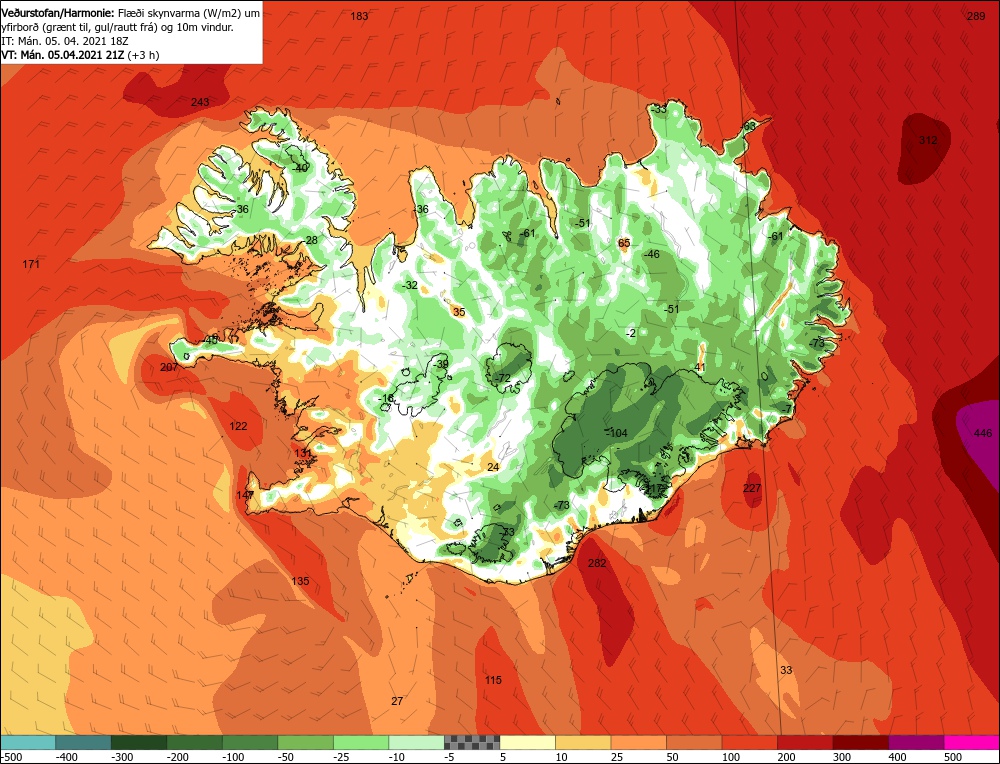Click the -2 value in eastern interior
This screenshot has height=764, width=1000.
tap(631, 334)
